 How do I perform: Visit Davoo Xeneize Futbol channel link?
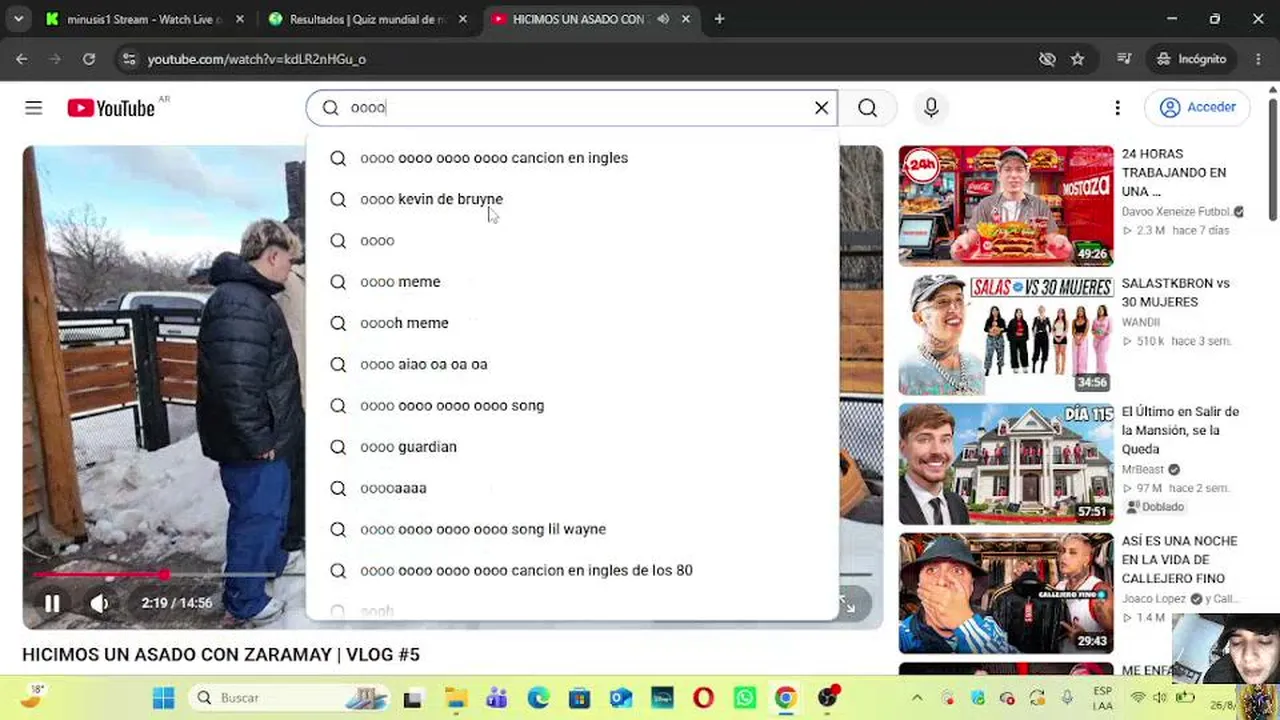1176,212
